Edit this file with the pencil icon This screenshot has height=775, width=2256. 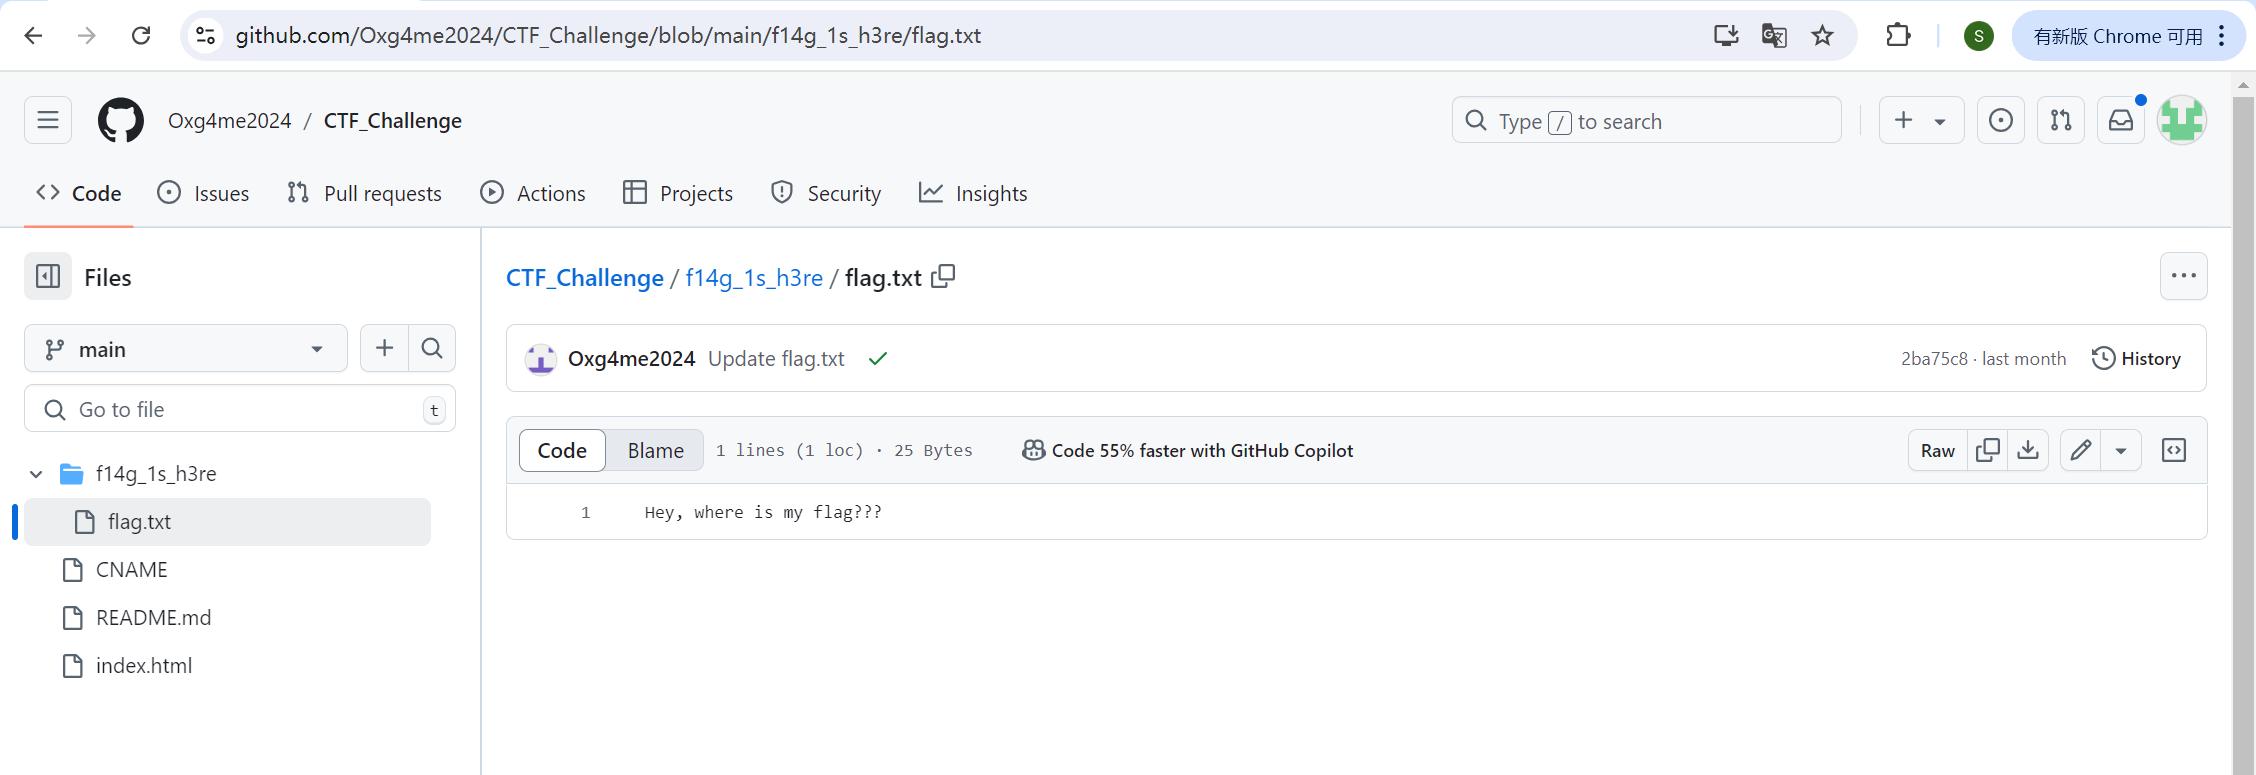pos(2081,451)
